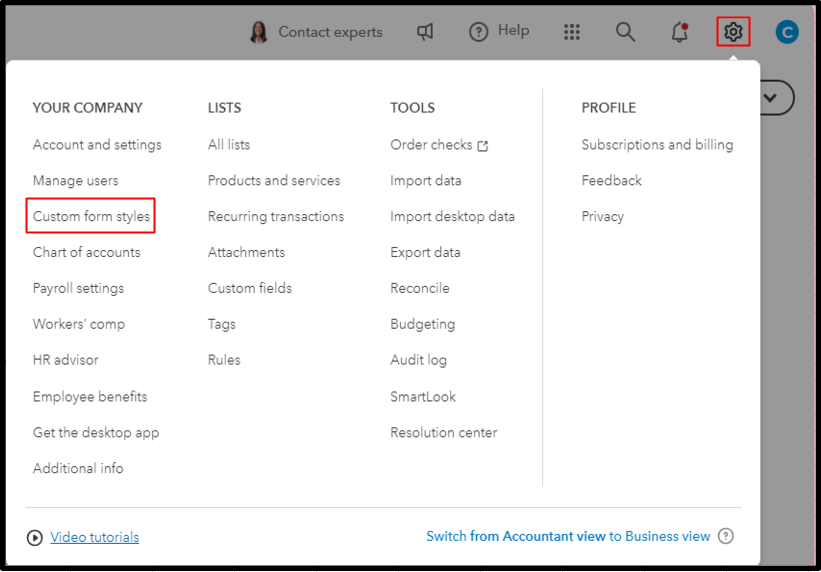Open Account and settings
The width and height of the screenshot is (821, 572).
click(97, 145)
